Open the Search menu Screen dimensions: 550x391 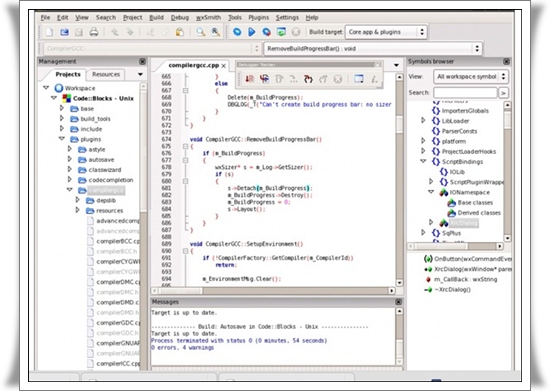[x=106, y=18]
